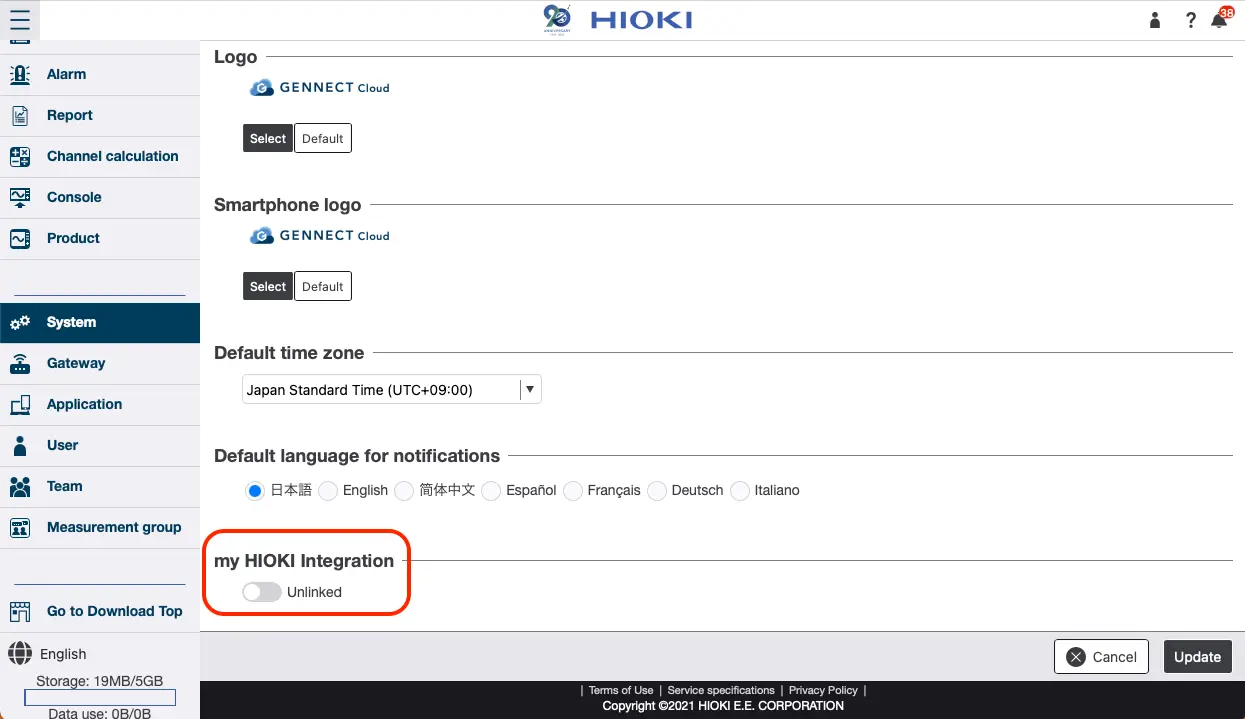The height and width of the screenshot is (719, 1245).
Task: Click the Go to Download Top icon
Action: pos(20,611)
